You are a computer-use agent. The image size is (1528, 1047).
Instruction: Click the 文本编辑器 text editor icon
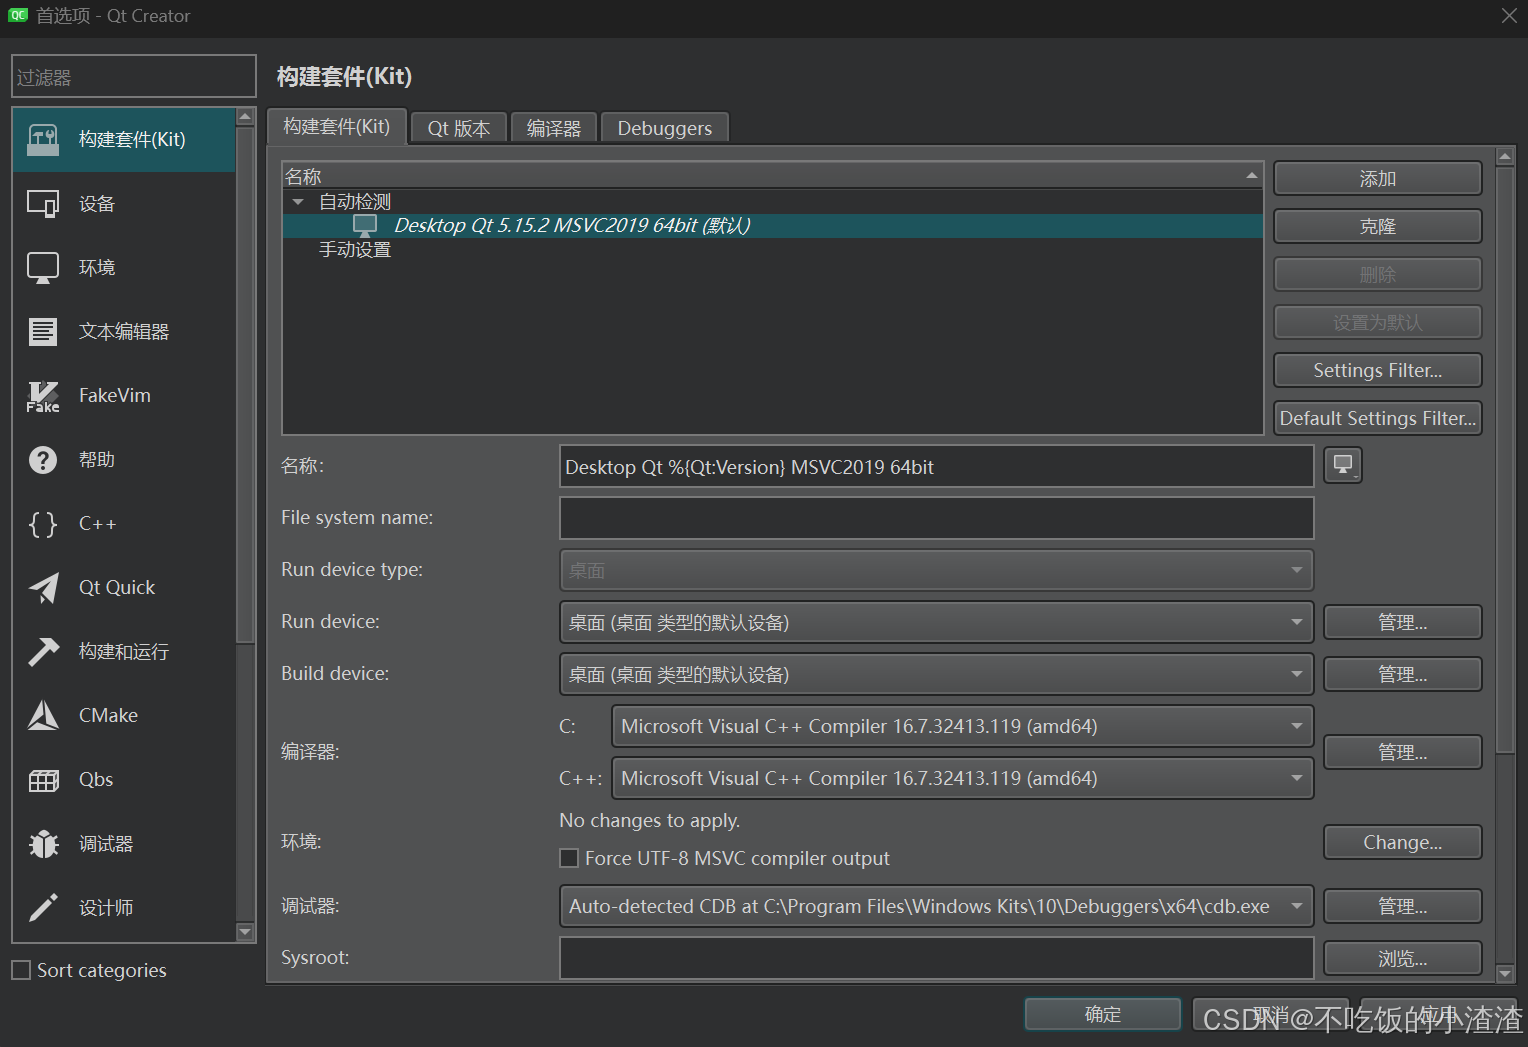pyautogui.click(x=43, y=331)
